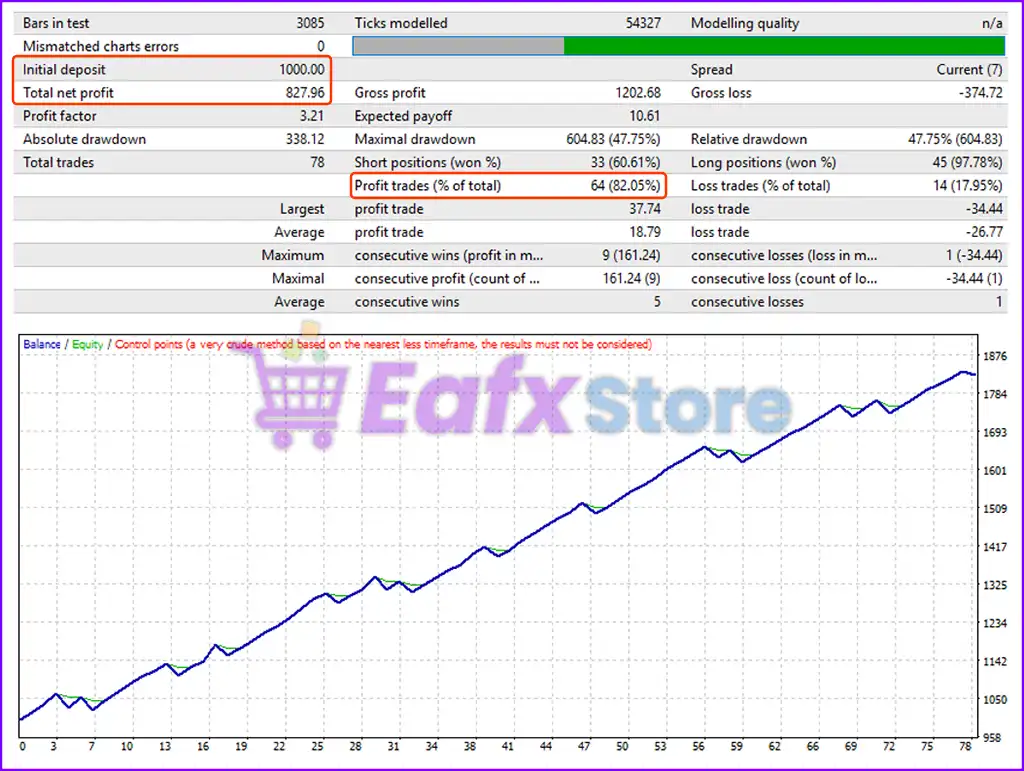Select the Absolute drawdown value 338.12
The height and width of the screenshot is (771, 1024).
click(x=305, y=139)
